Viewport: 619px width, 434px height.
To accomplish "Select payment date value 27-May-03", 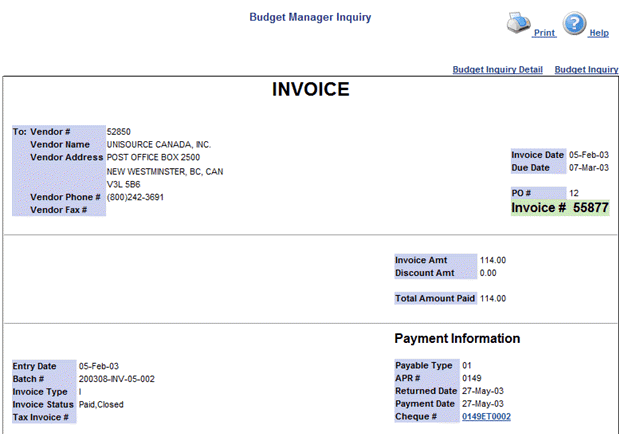I will pos(482,404).
